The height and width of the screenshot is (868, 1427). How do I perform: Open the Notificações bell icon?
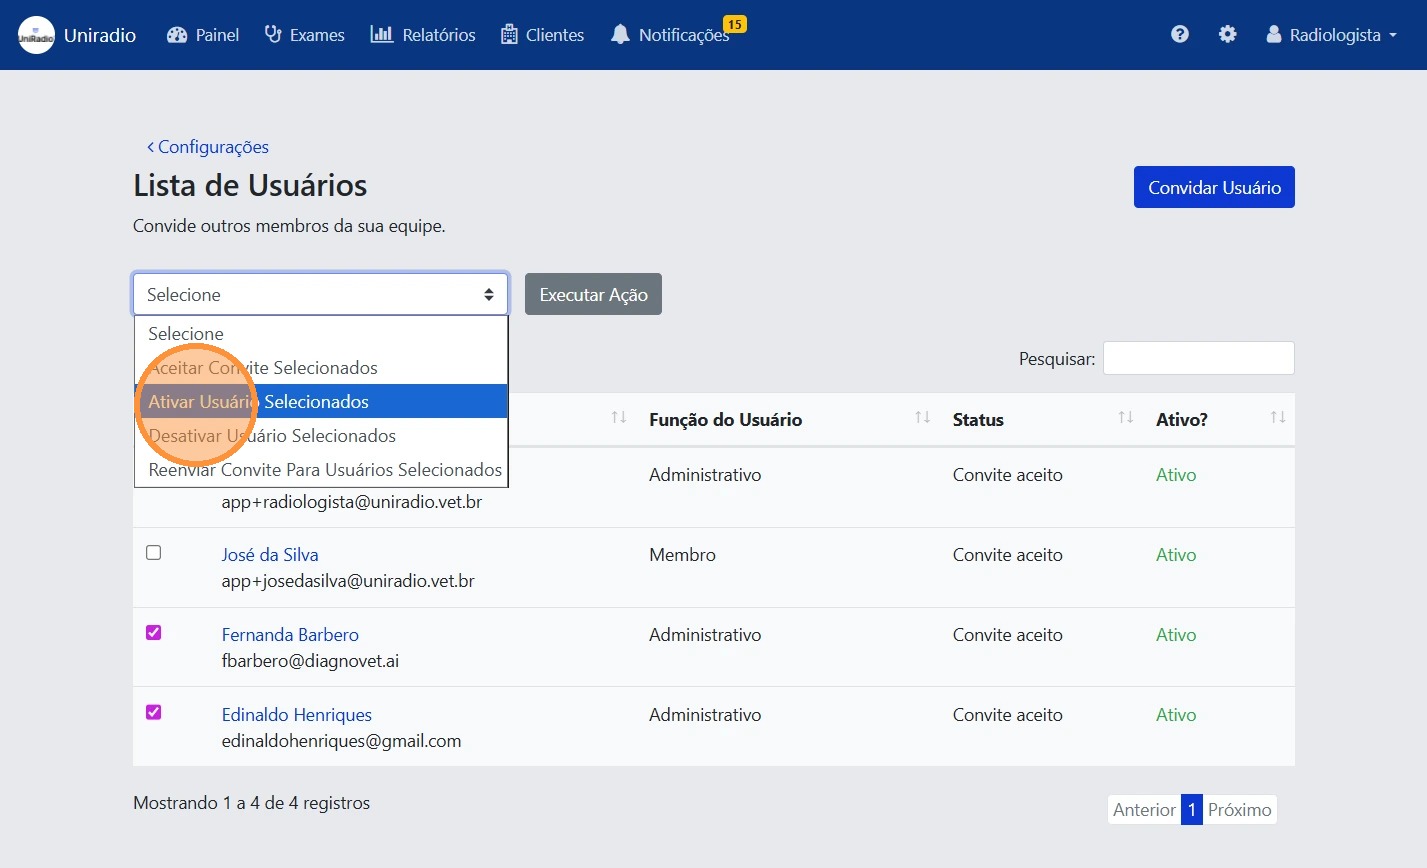[620, 35]
